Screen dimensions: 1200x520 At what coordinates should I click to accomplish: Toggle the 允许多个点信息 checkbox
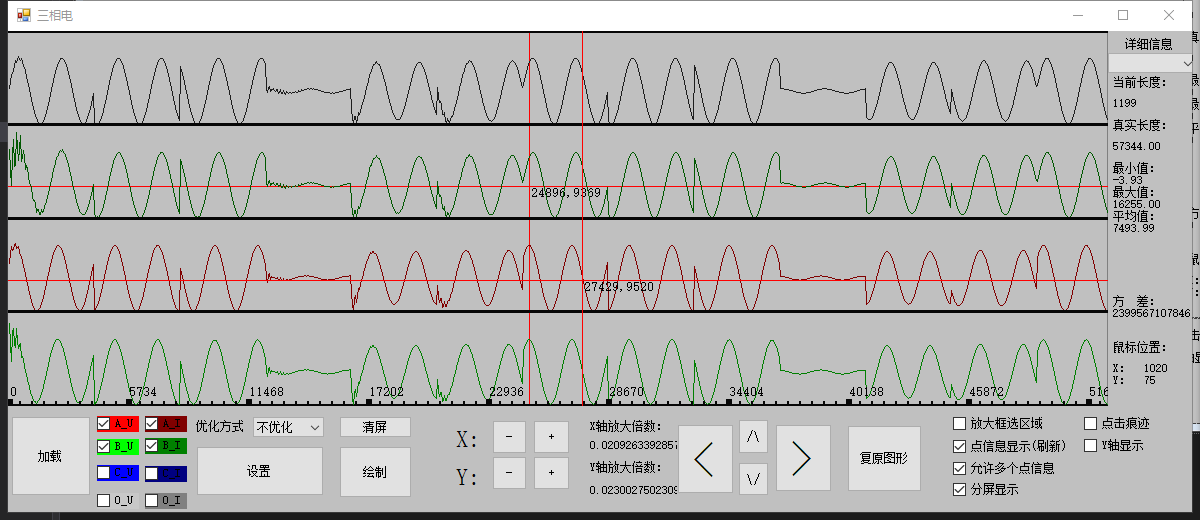pyautogui.click(x=960, y=467)
